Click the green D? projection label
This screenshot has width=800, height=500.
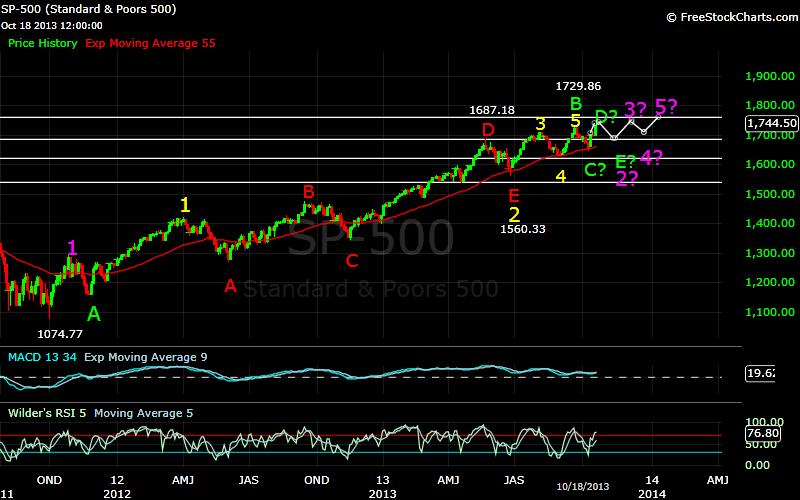pos(607,117)
